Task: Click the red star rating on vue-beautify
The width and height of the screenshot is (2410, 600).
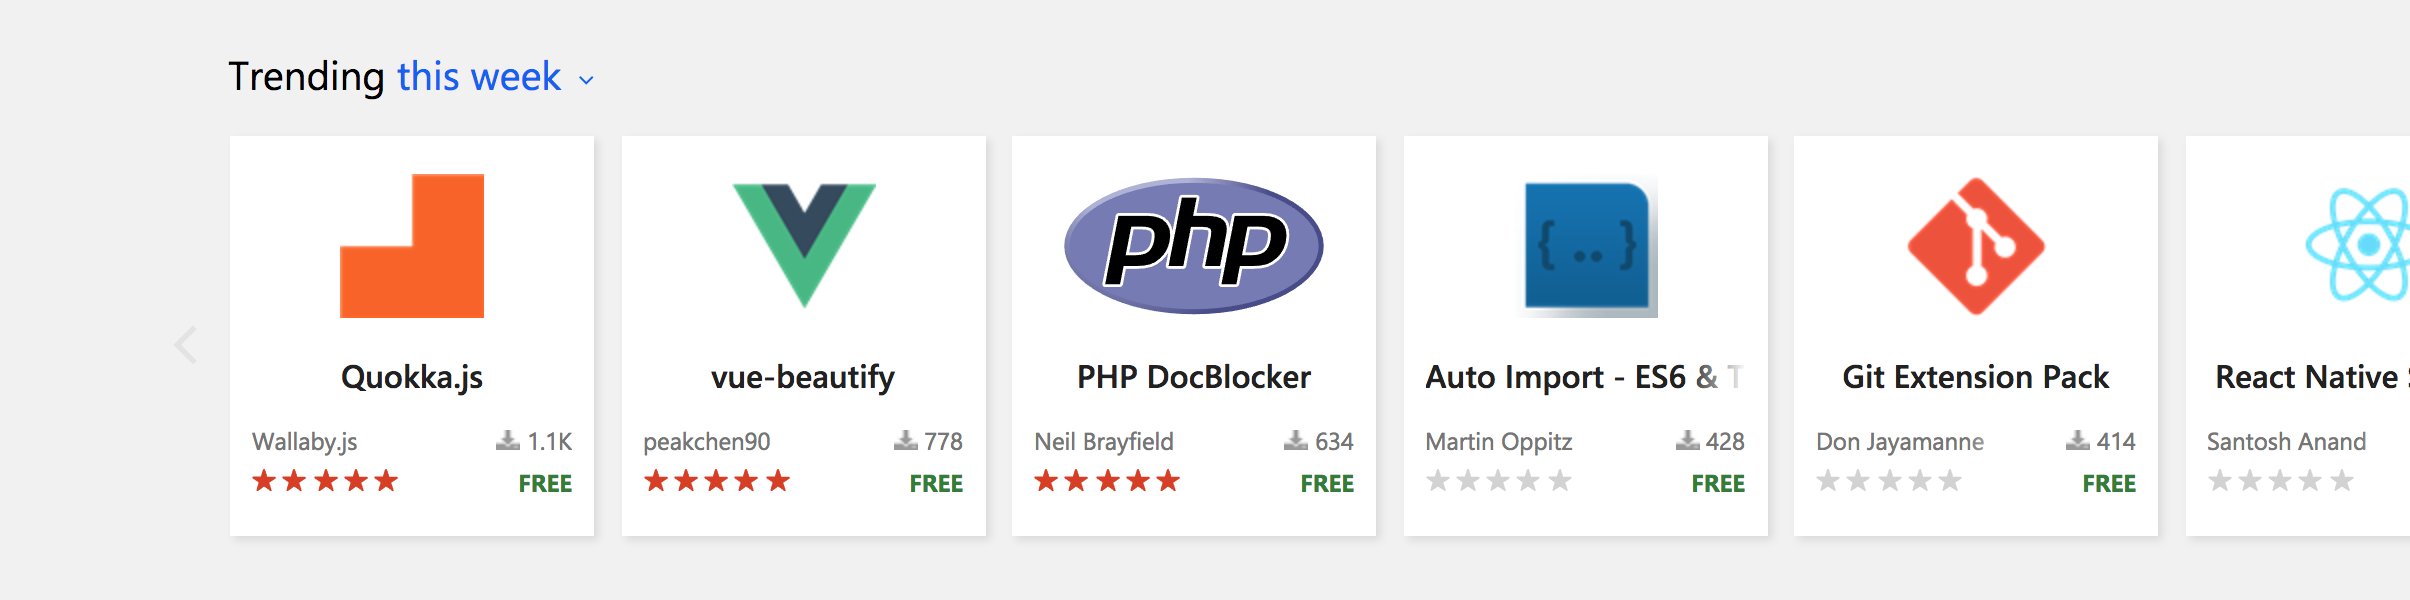Action: (717, 481)
